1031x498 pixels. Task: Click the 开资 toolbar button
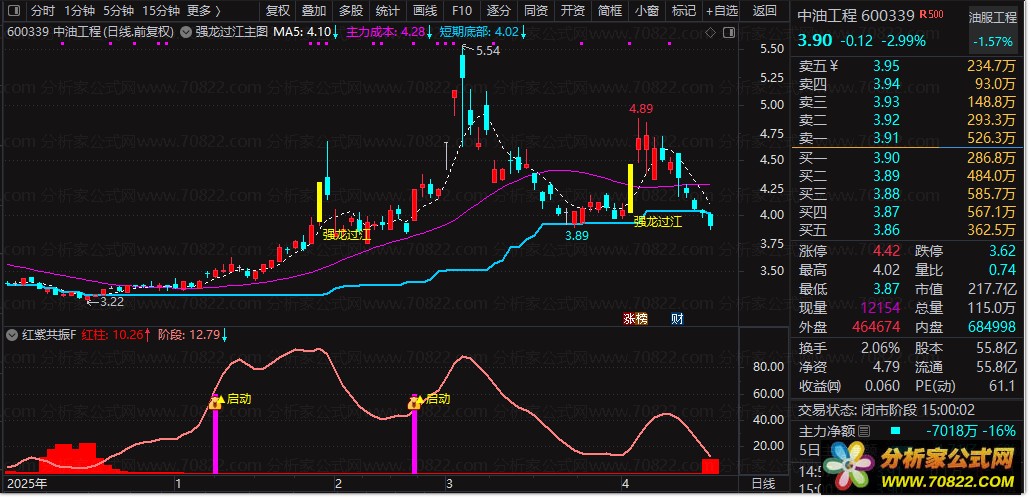click(x=573, y=11)
